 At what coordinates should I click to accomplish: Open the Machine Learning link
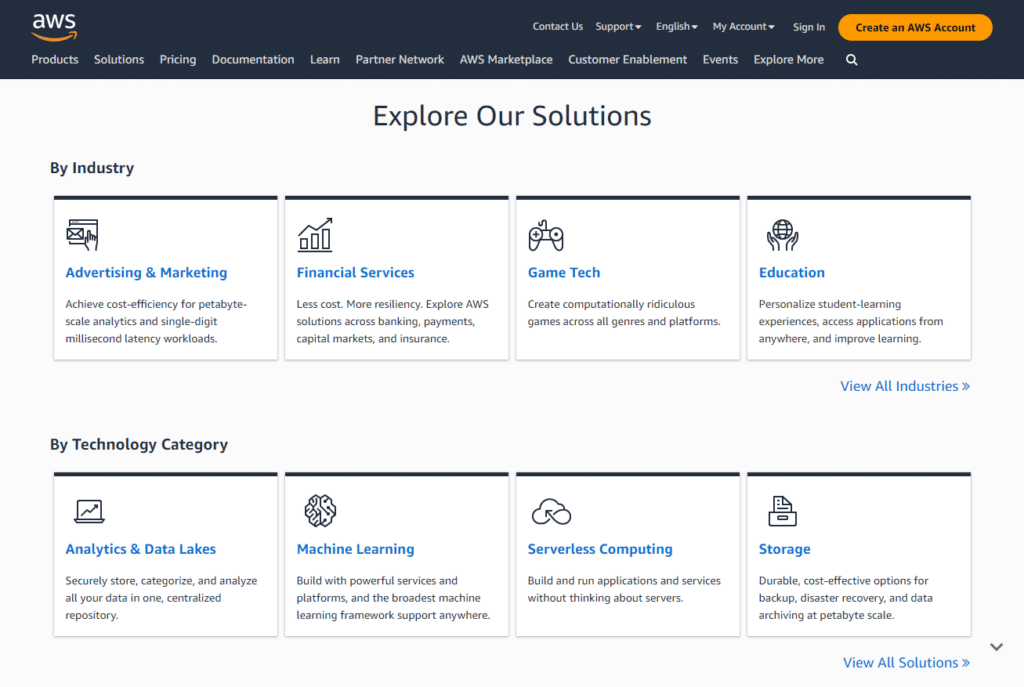pyautogui.click(x=355, y=549)
